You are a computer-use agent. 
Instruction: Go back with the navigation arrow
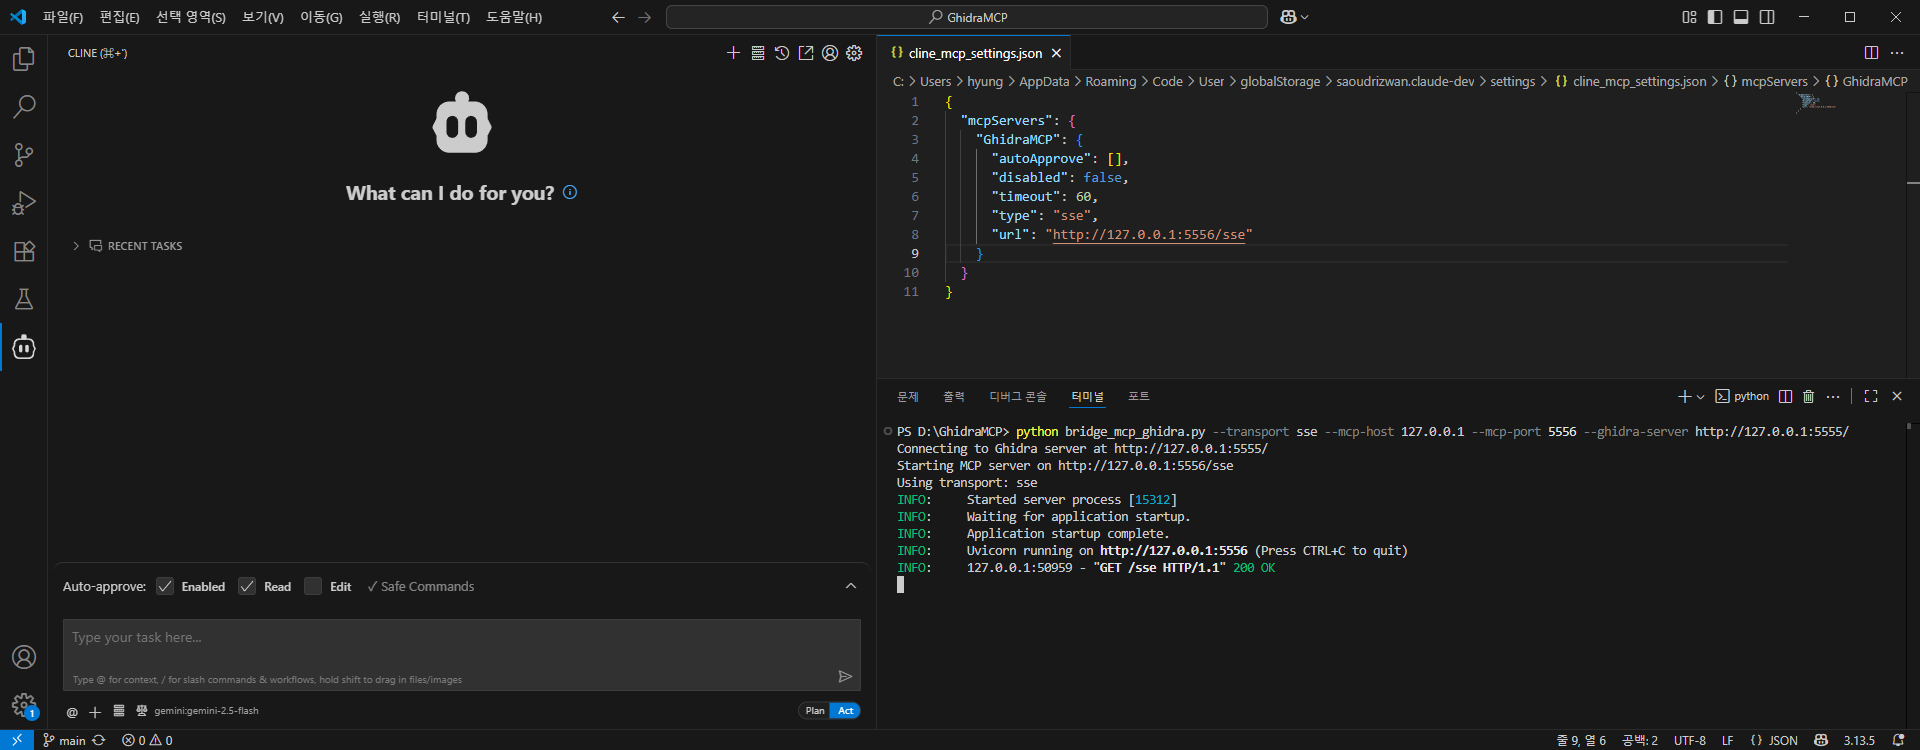pos(618,17)
